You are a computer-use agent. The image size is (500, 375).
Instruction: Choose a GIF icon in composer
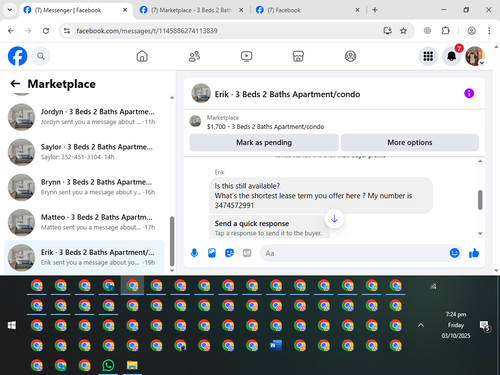click(x=247, y=253)
